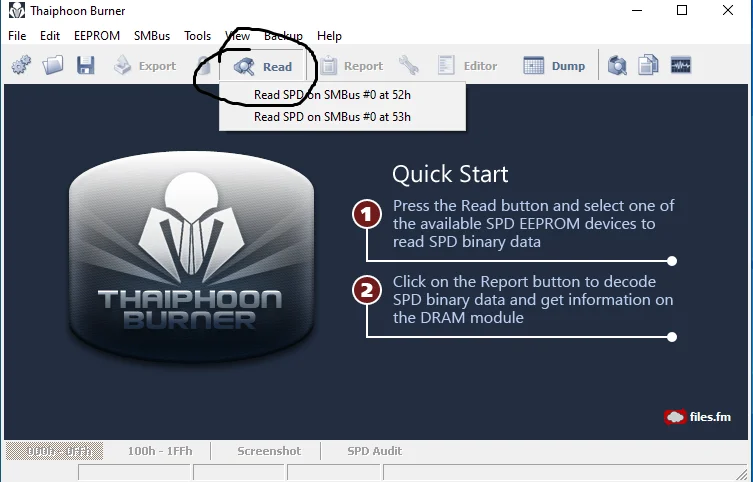
Task: Close the Thaiphoon Burner window
Action: click(728, 10)
